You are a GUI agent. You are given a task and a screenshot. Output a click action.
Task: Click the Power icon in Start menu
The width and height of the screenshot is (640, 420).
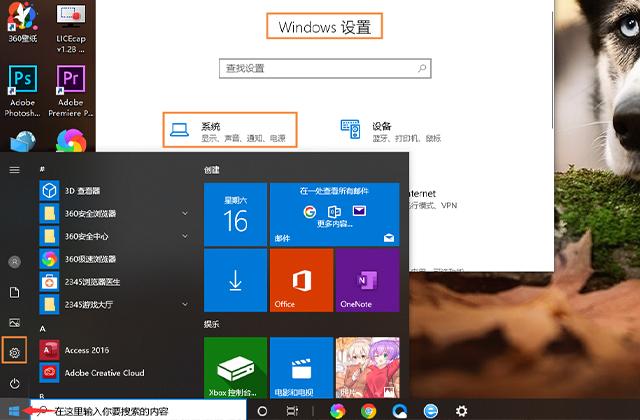[15, 383]
